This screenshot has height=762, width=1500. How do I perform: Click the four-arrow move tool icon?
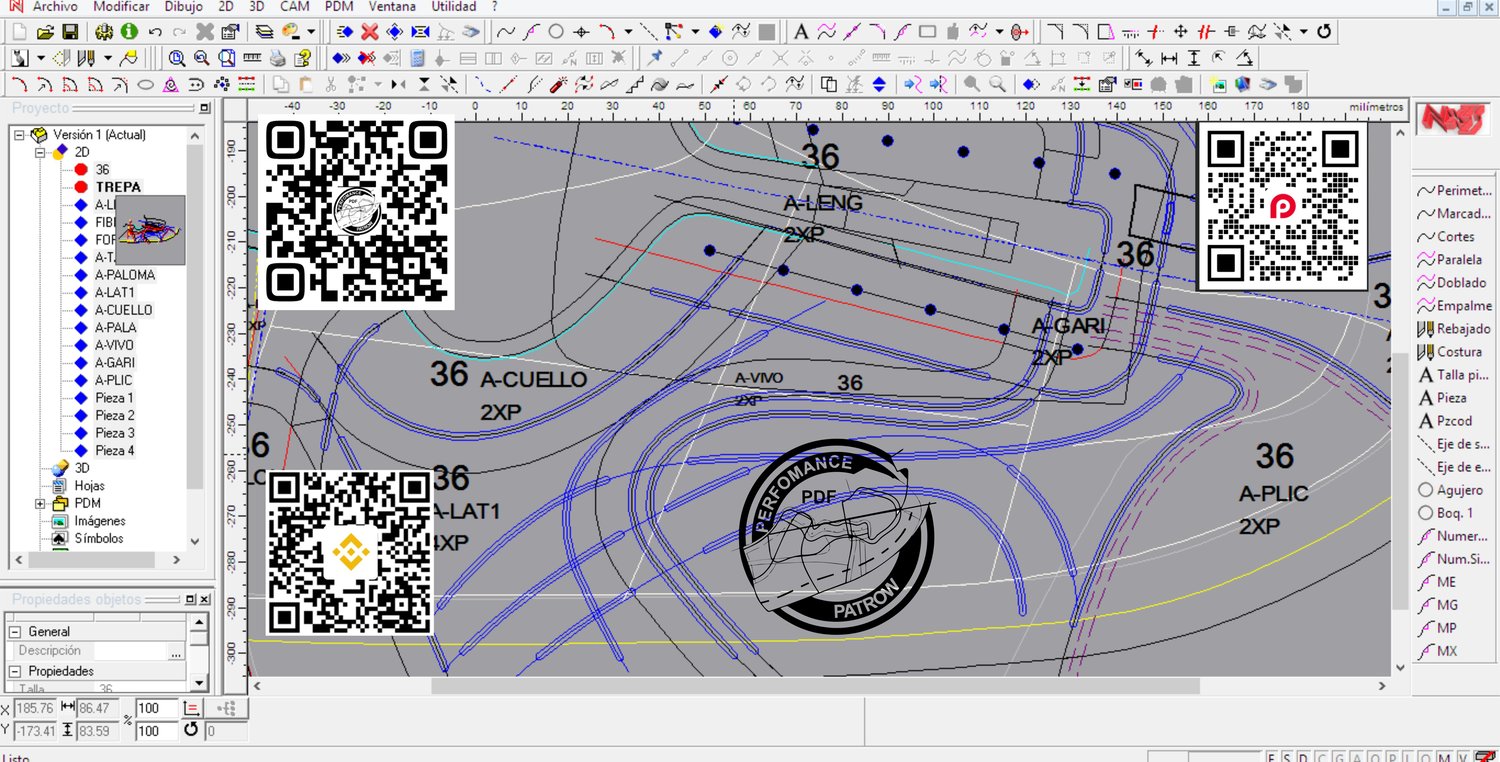click(x=1180, y=32)
